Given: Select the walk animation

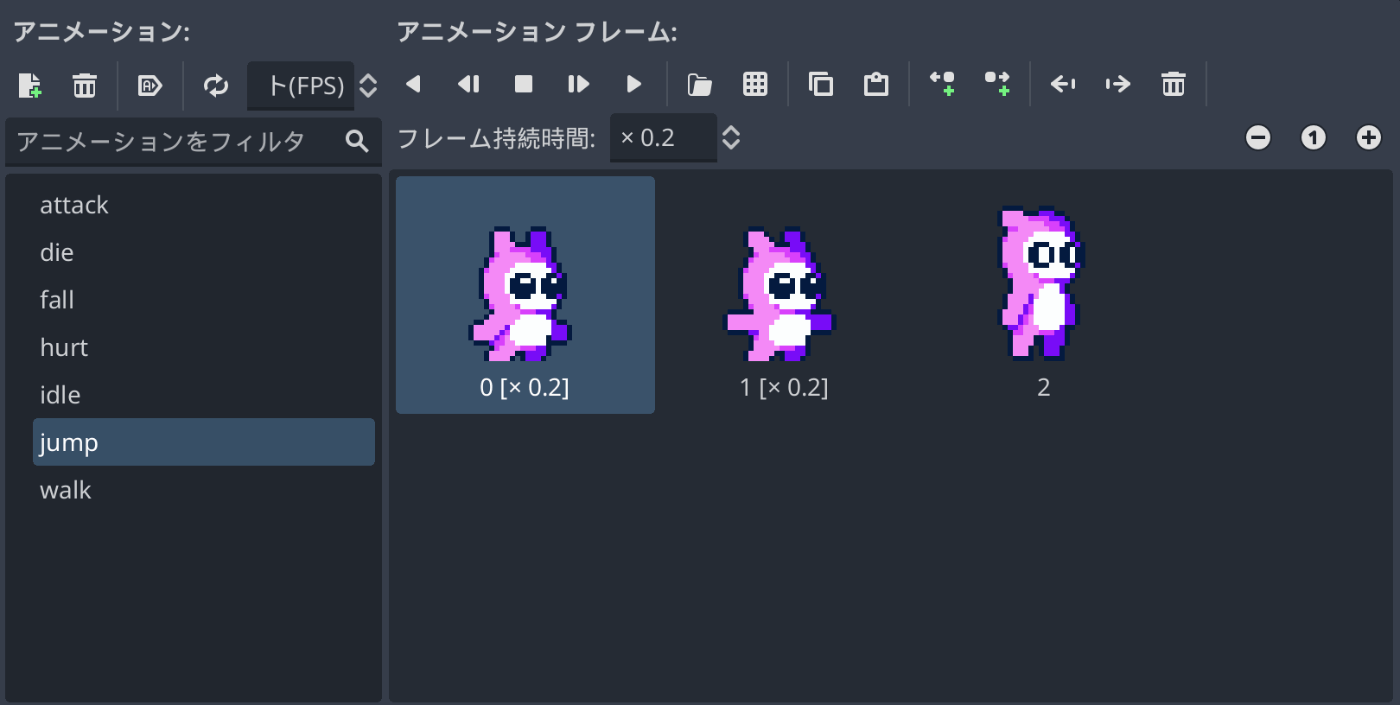Looking at the screenshot, I should (x=204, y=490).
